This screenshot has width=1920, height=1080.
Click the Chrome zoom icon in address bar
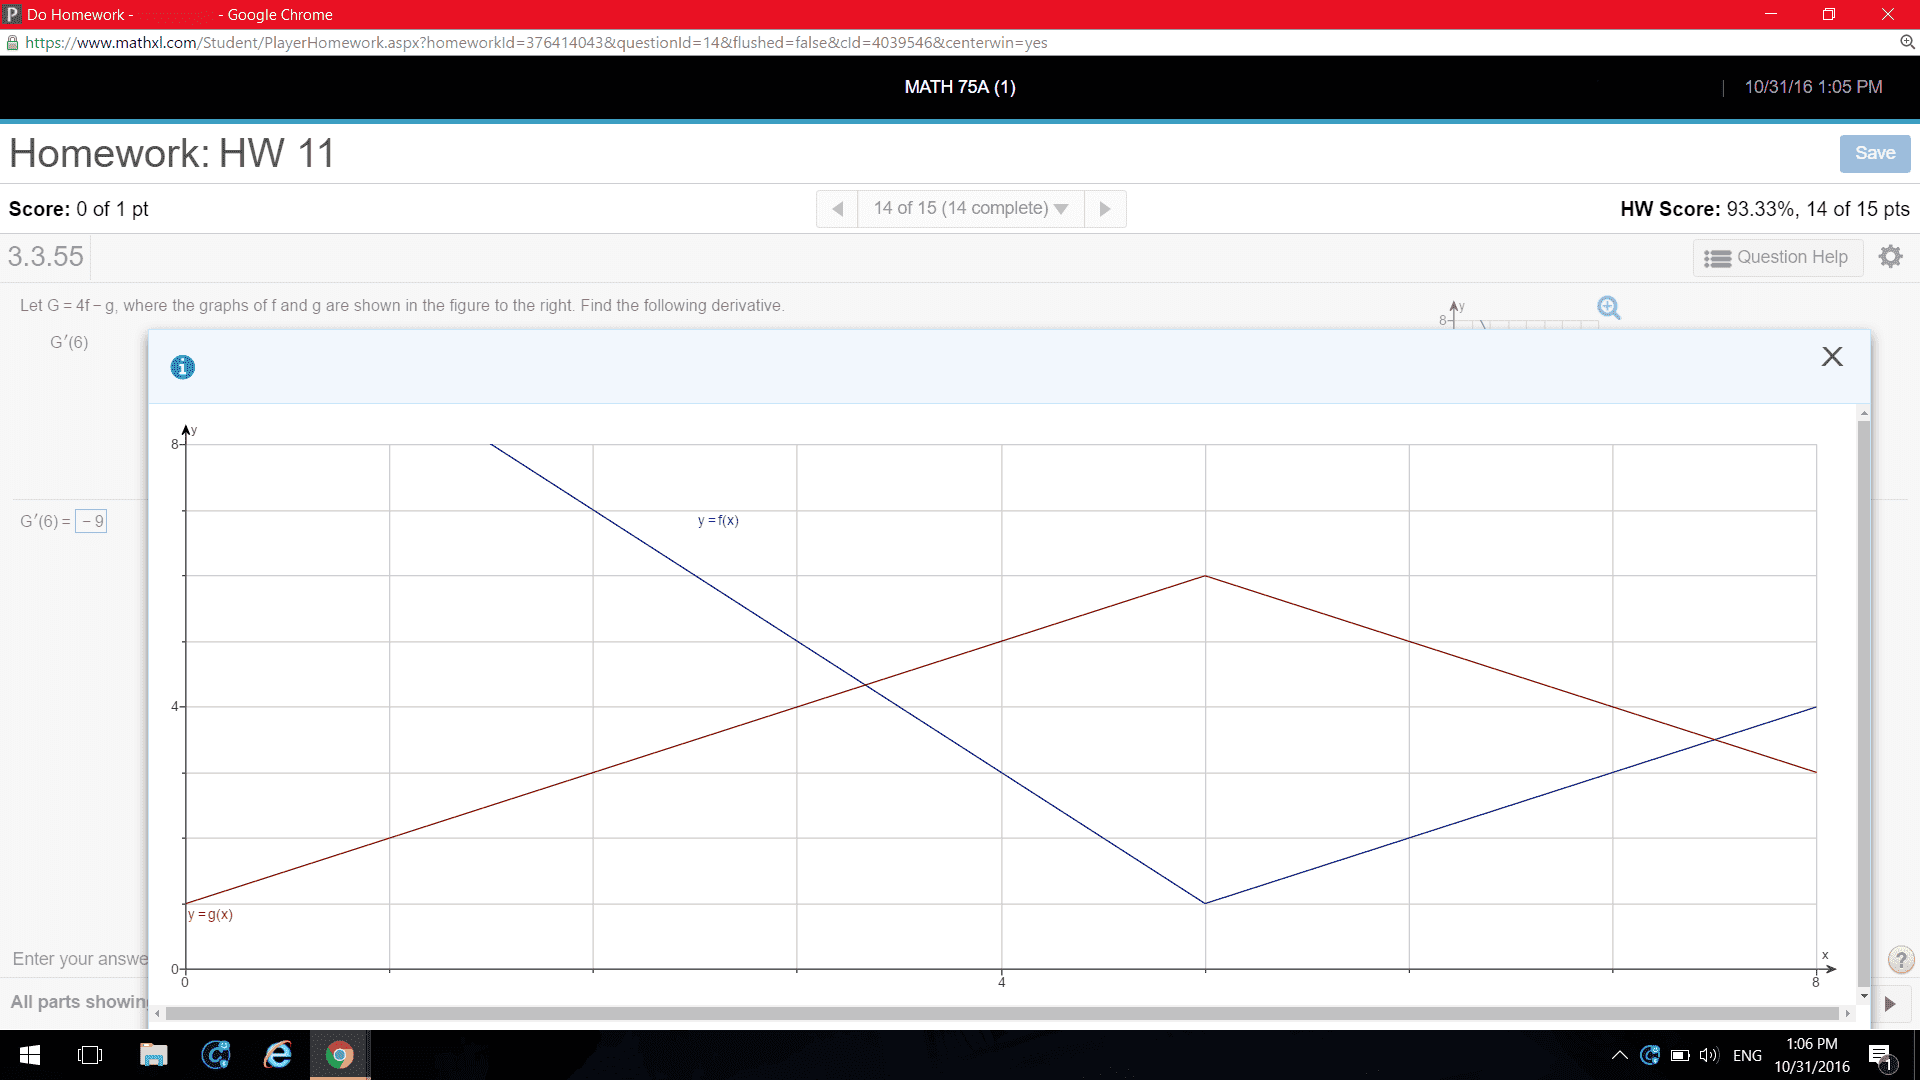pos(1907,42)
